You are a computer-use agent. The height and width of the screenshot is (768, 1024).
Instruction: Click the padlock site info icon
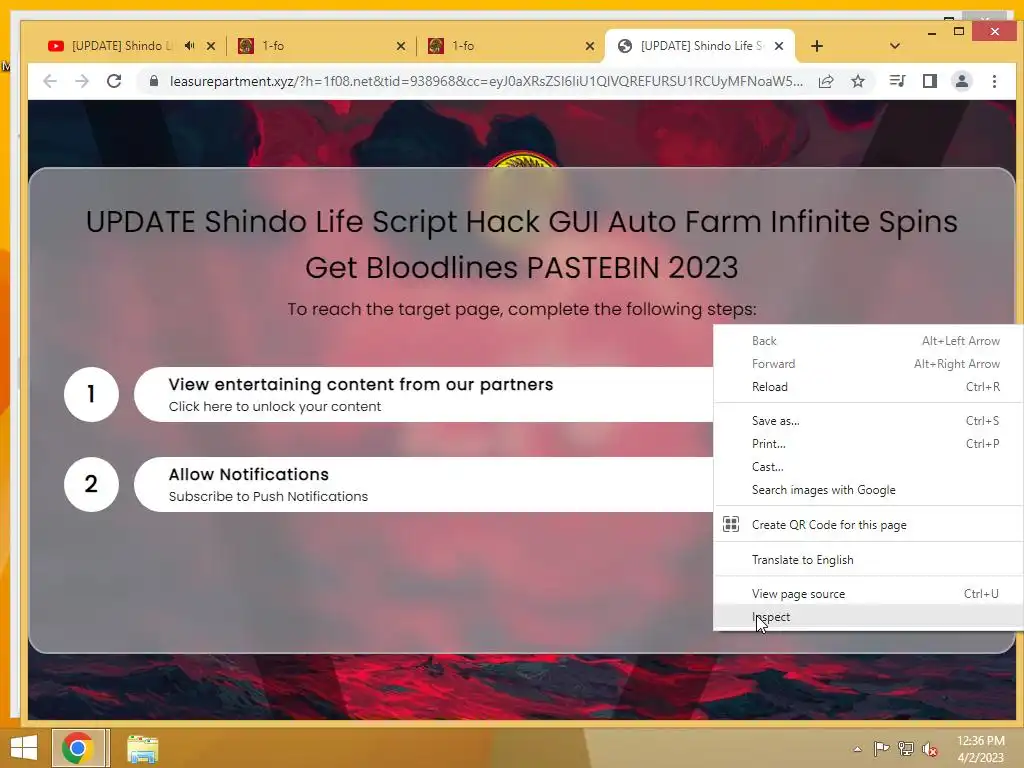pyautogui.click(x=153, y=81)
